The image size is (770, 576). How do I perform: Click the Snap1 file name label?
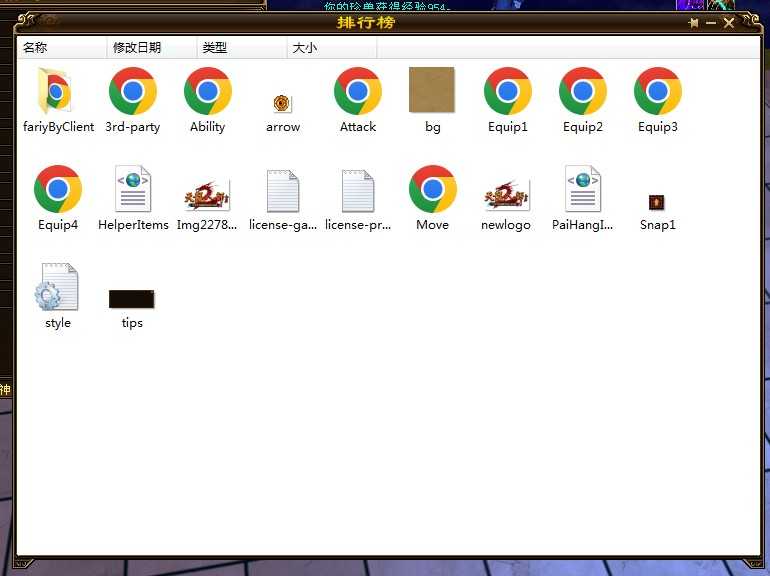coord(658,225)
